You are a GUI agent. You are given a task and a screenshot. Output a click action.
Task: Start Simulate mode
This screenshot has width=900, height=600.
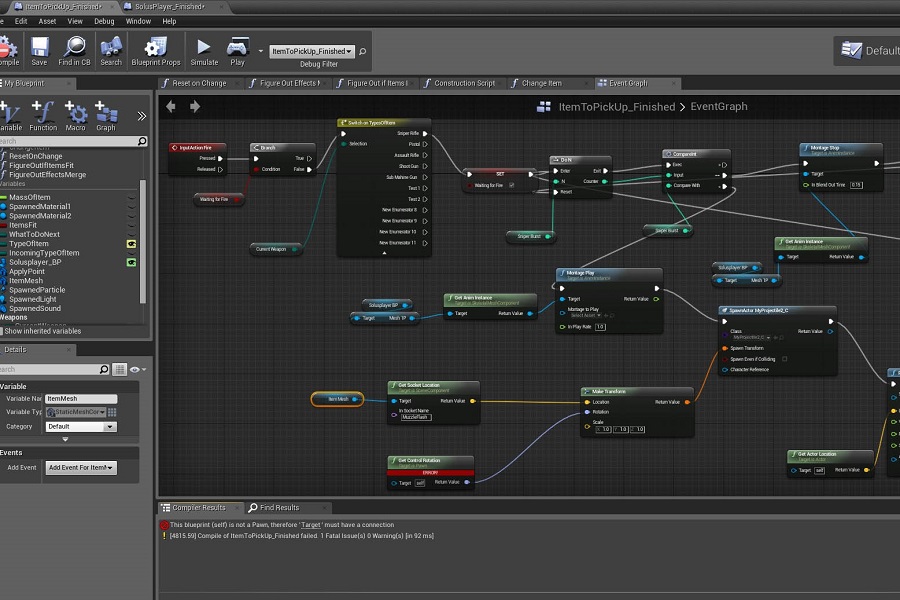[204, 49]
